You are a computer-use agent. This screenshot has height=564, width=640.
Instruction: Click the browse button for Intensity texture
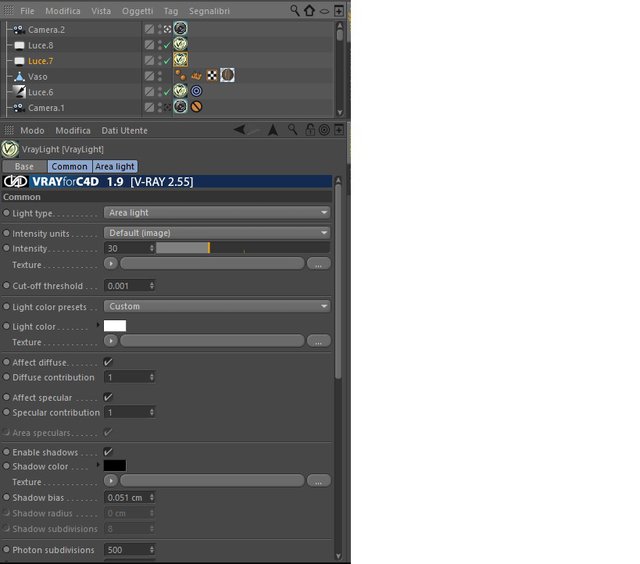pyautogui.click(x=318, y=264)
